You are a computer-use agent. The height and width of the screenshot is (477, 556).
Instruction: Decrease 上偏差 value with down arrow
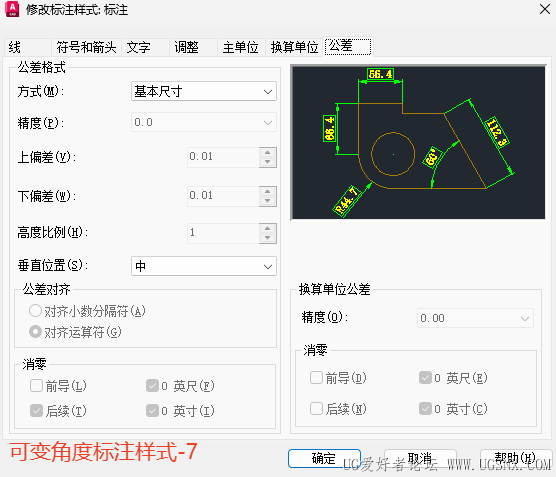pos(268,162)
